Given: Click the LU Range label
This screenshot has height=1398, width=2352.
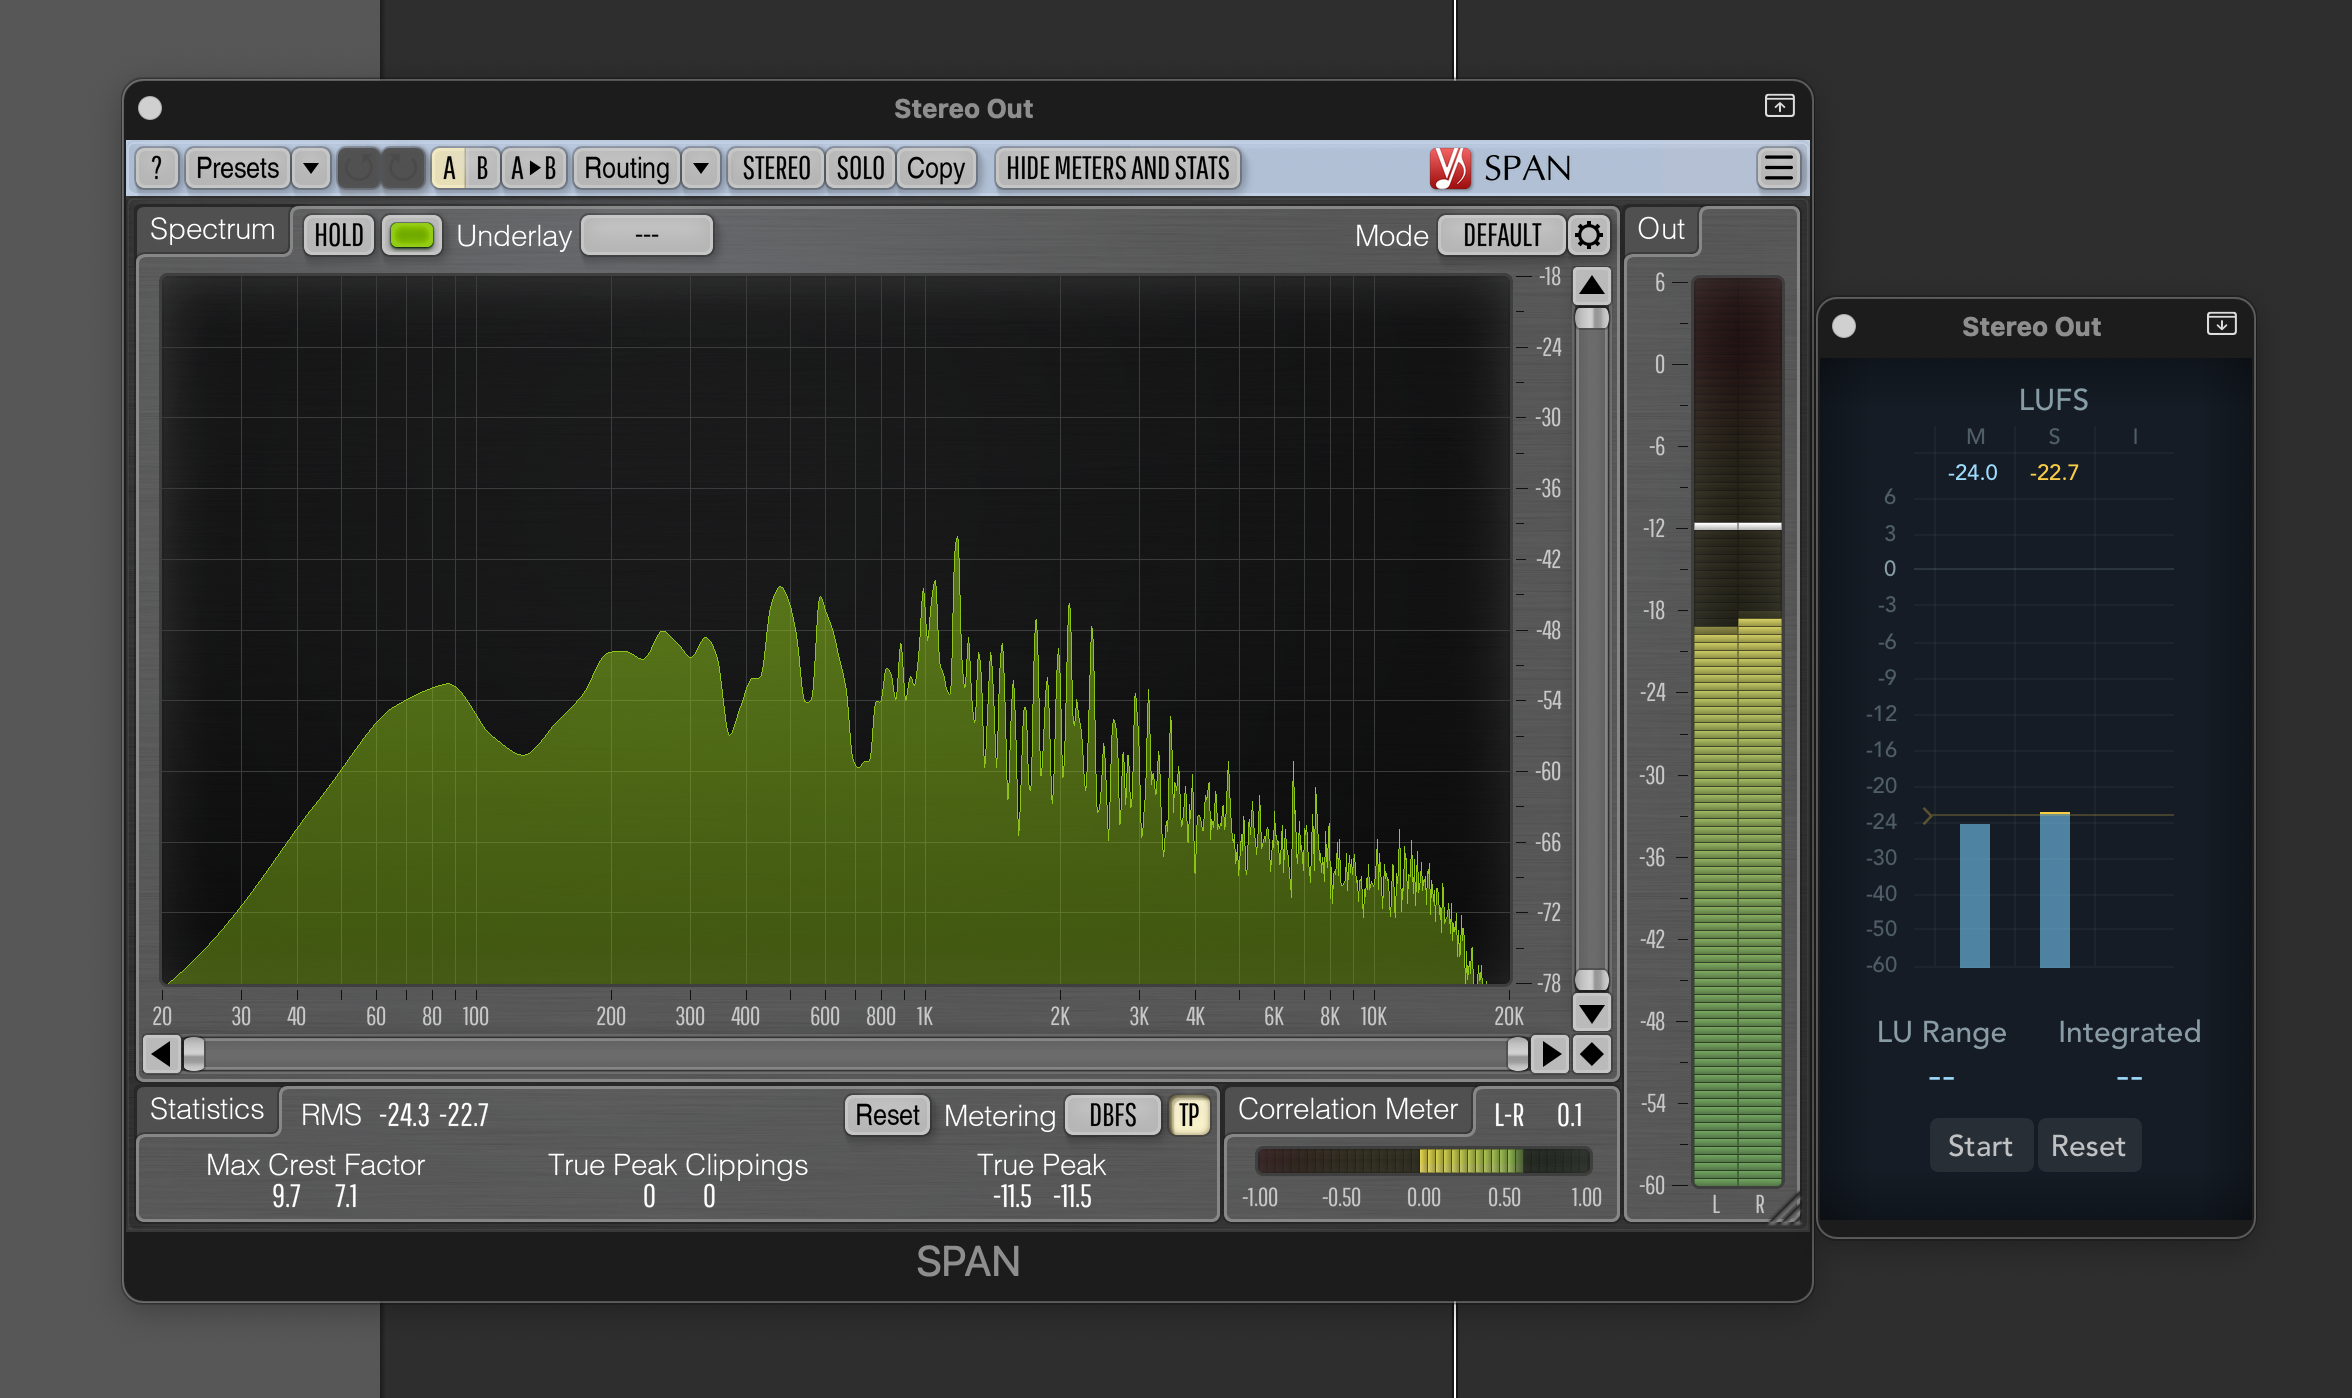Looking at the screenshot, I should 1941,1032.
